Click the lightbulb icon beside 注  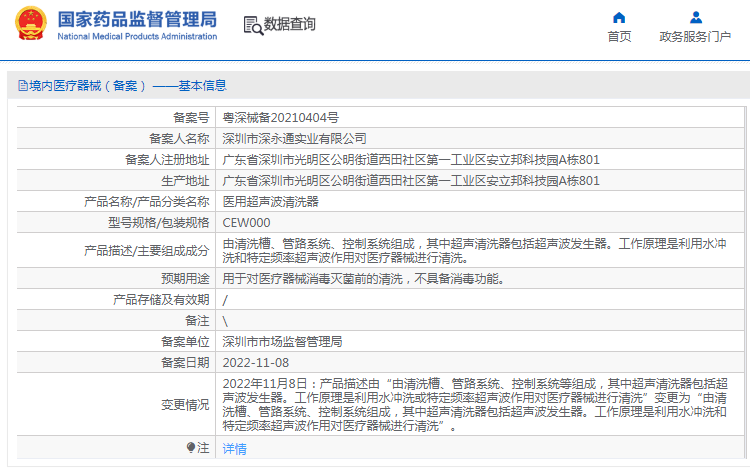(x=191, y=448)
